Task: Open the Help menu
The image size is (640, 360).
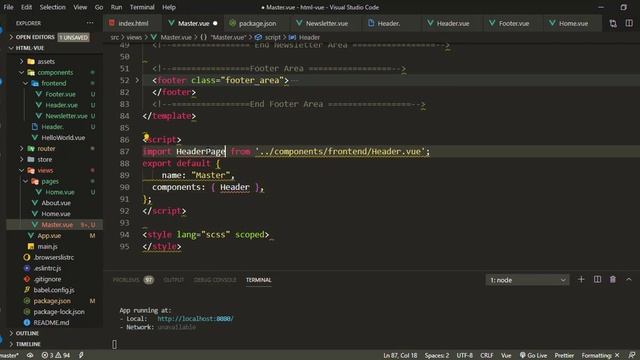Action: click(169, 7)
